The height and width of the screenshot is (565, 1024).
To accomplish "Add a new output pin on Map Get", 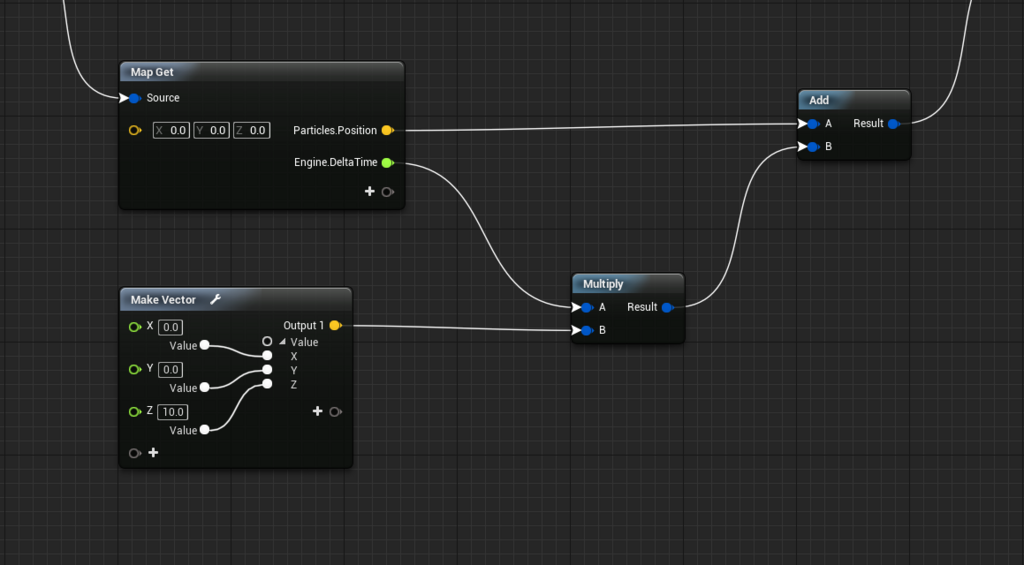I will (x=370, y=191).
